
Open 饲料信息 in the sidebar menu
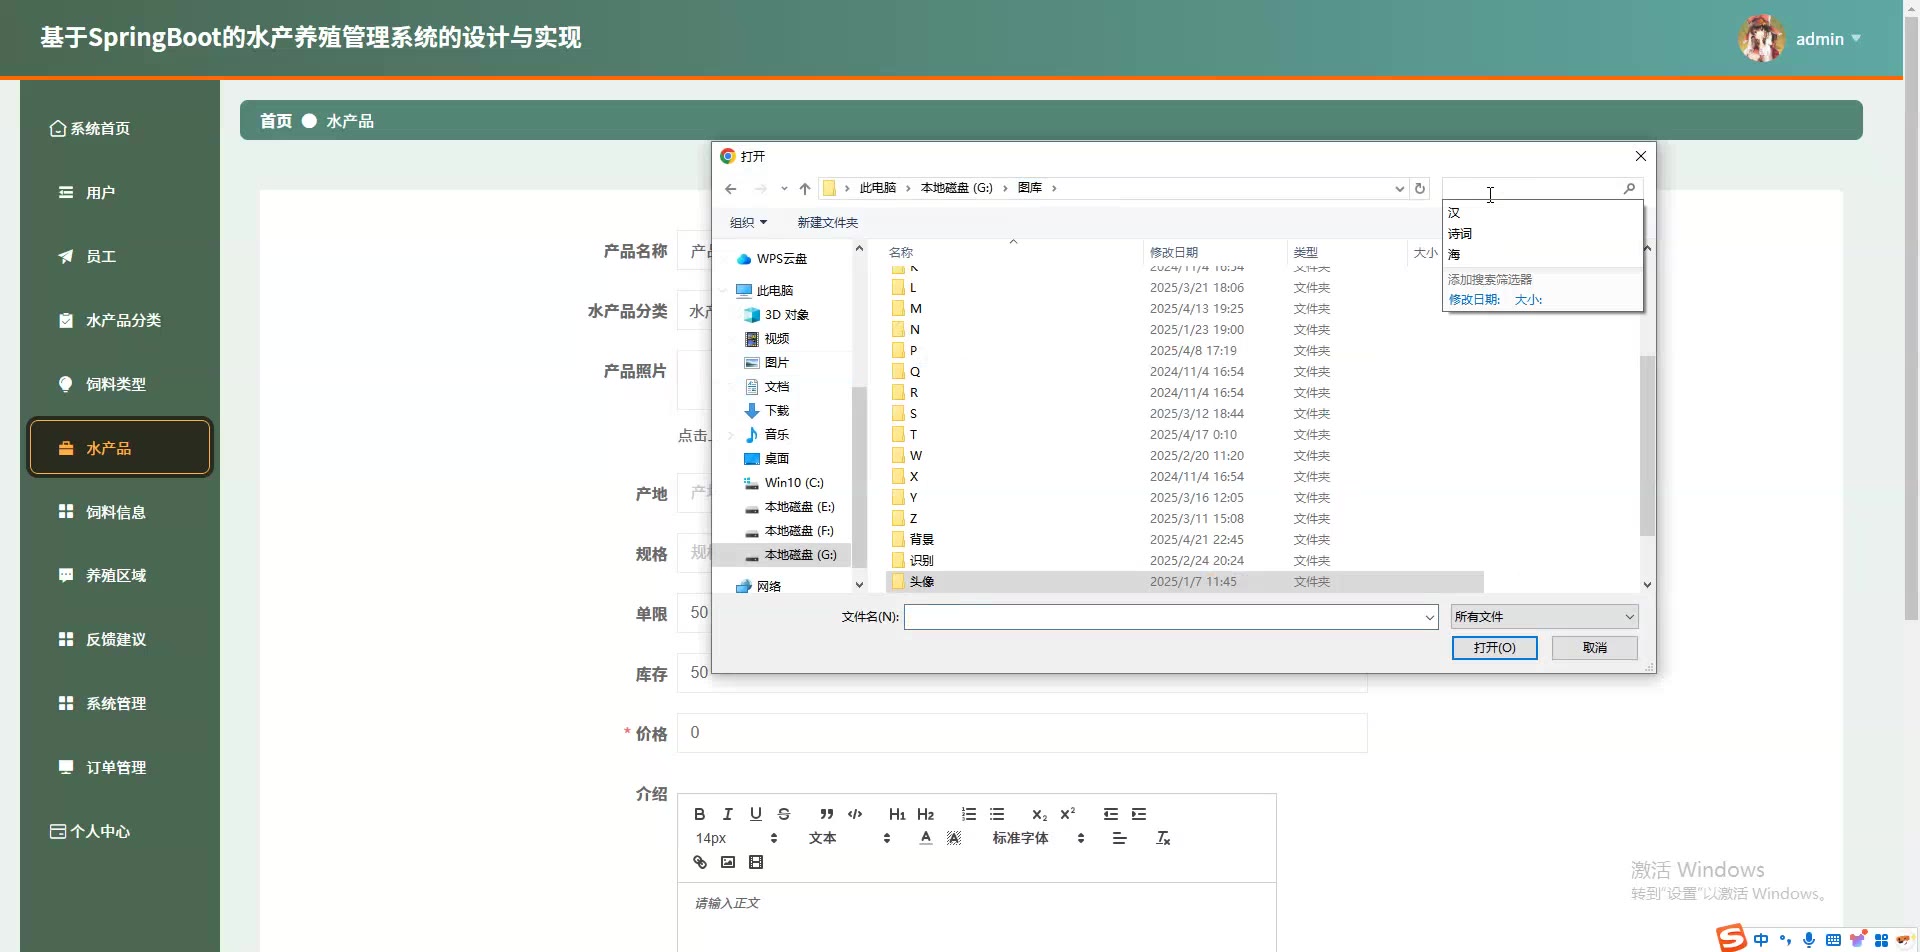(116, 512)
